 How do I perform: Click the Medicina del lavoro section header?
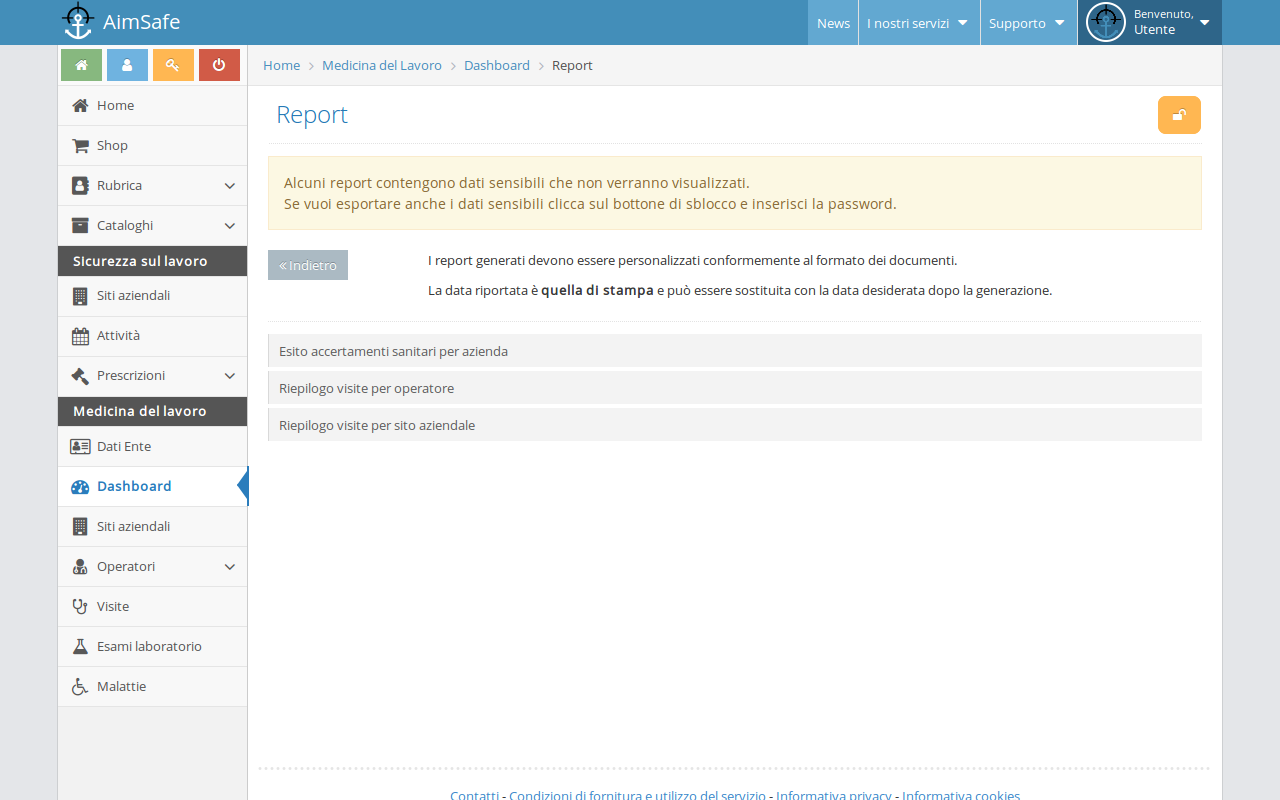[x=152, y=411]
